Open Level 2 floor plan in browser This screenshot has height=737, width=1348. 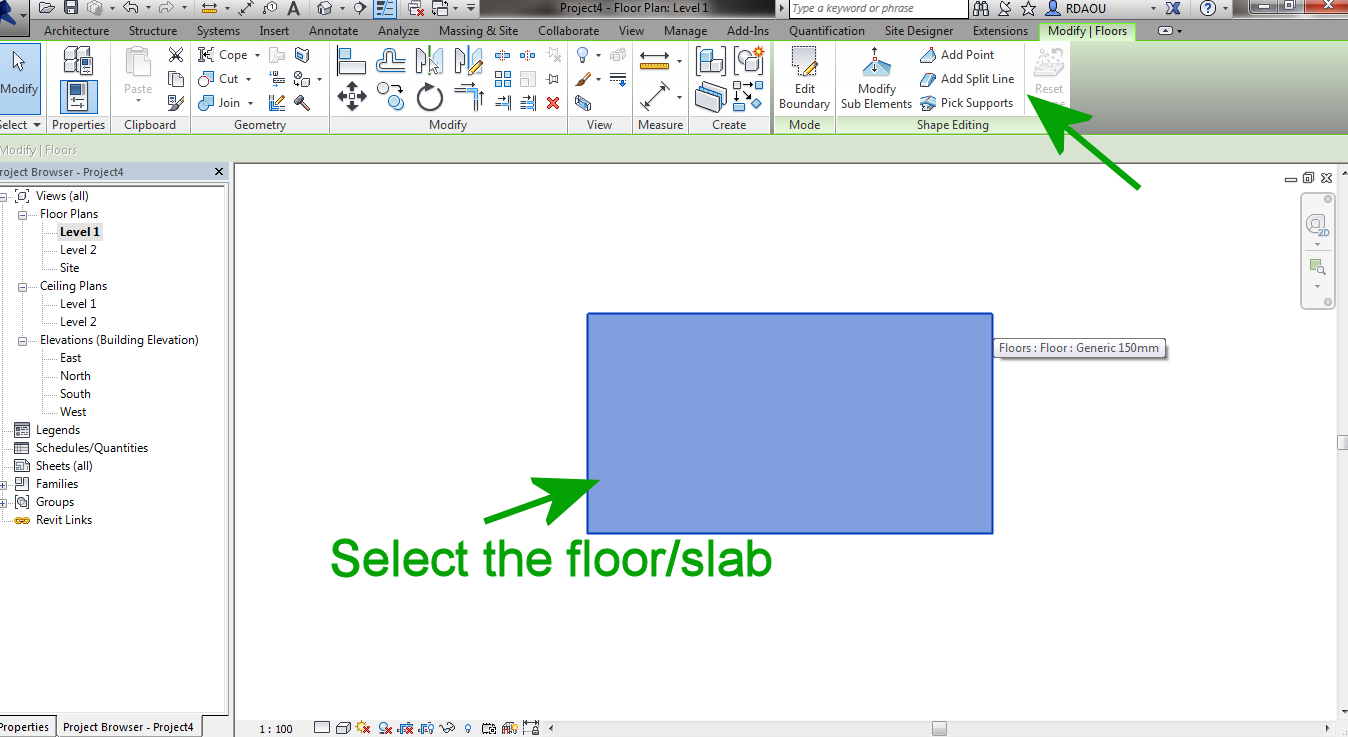tap(79, 250)
